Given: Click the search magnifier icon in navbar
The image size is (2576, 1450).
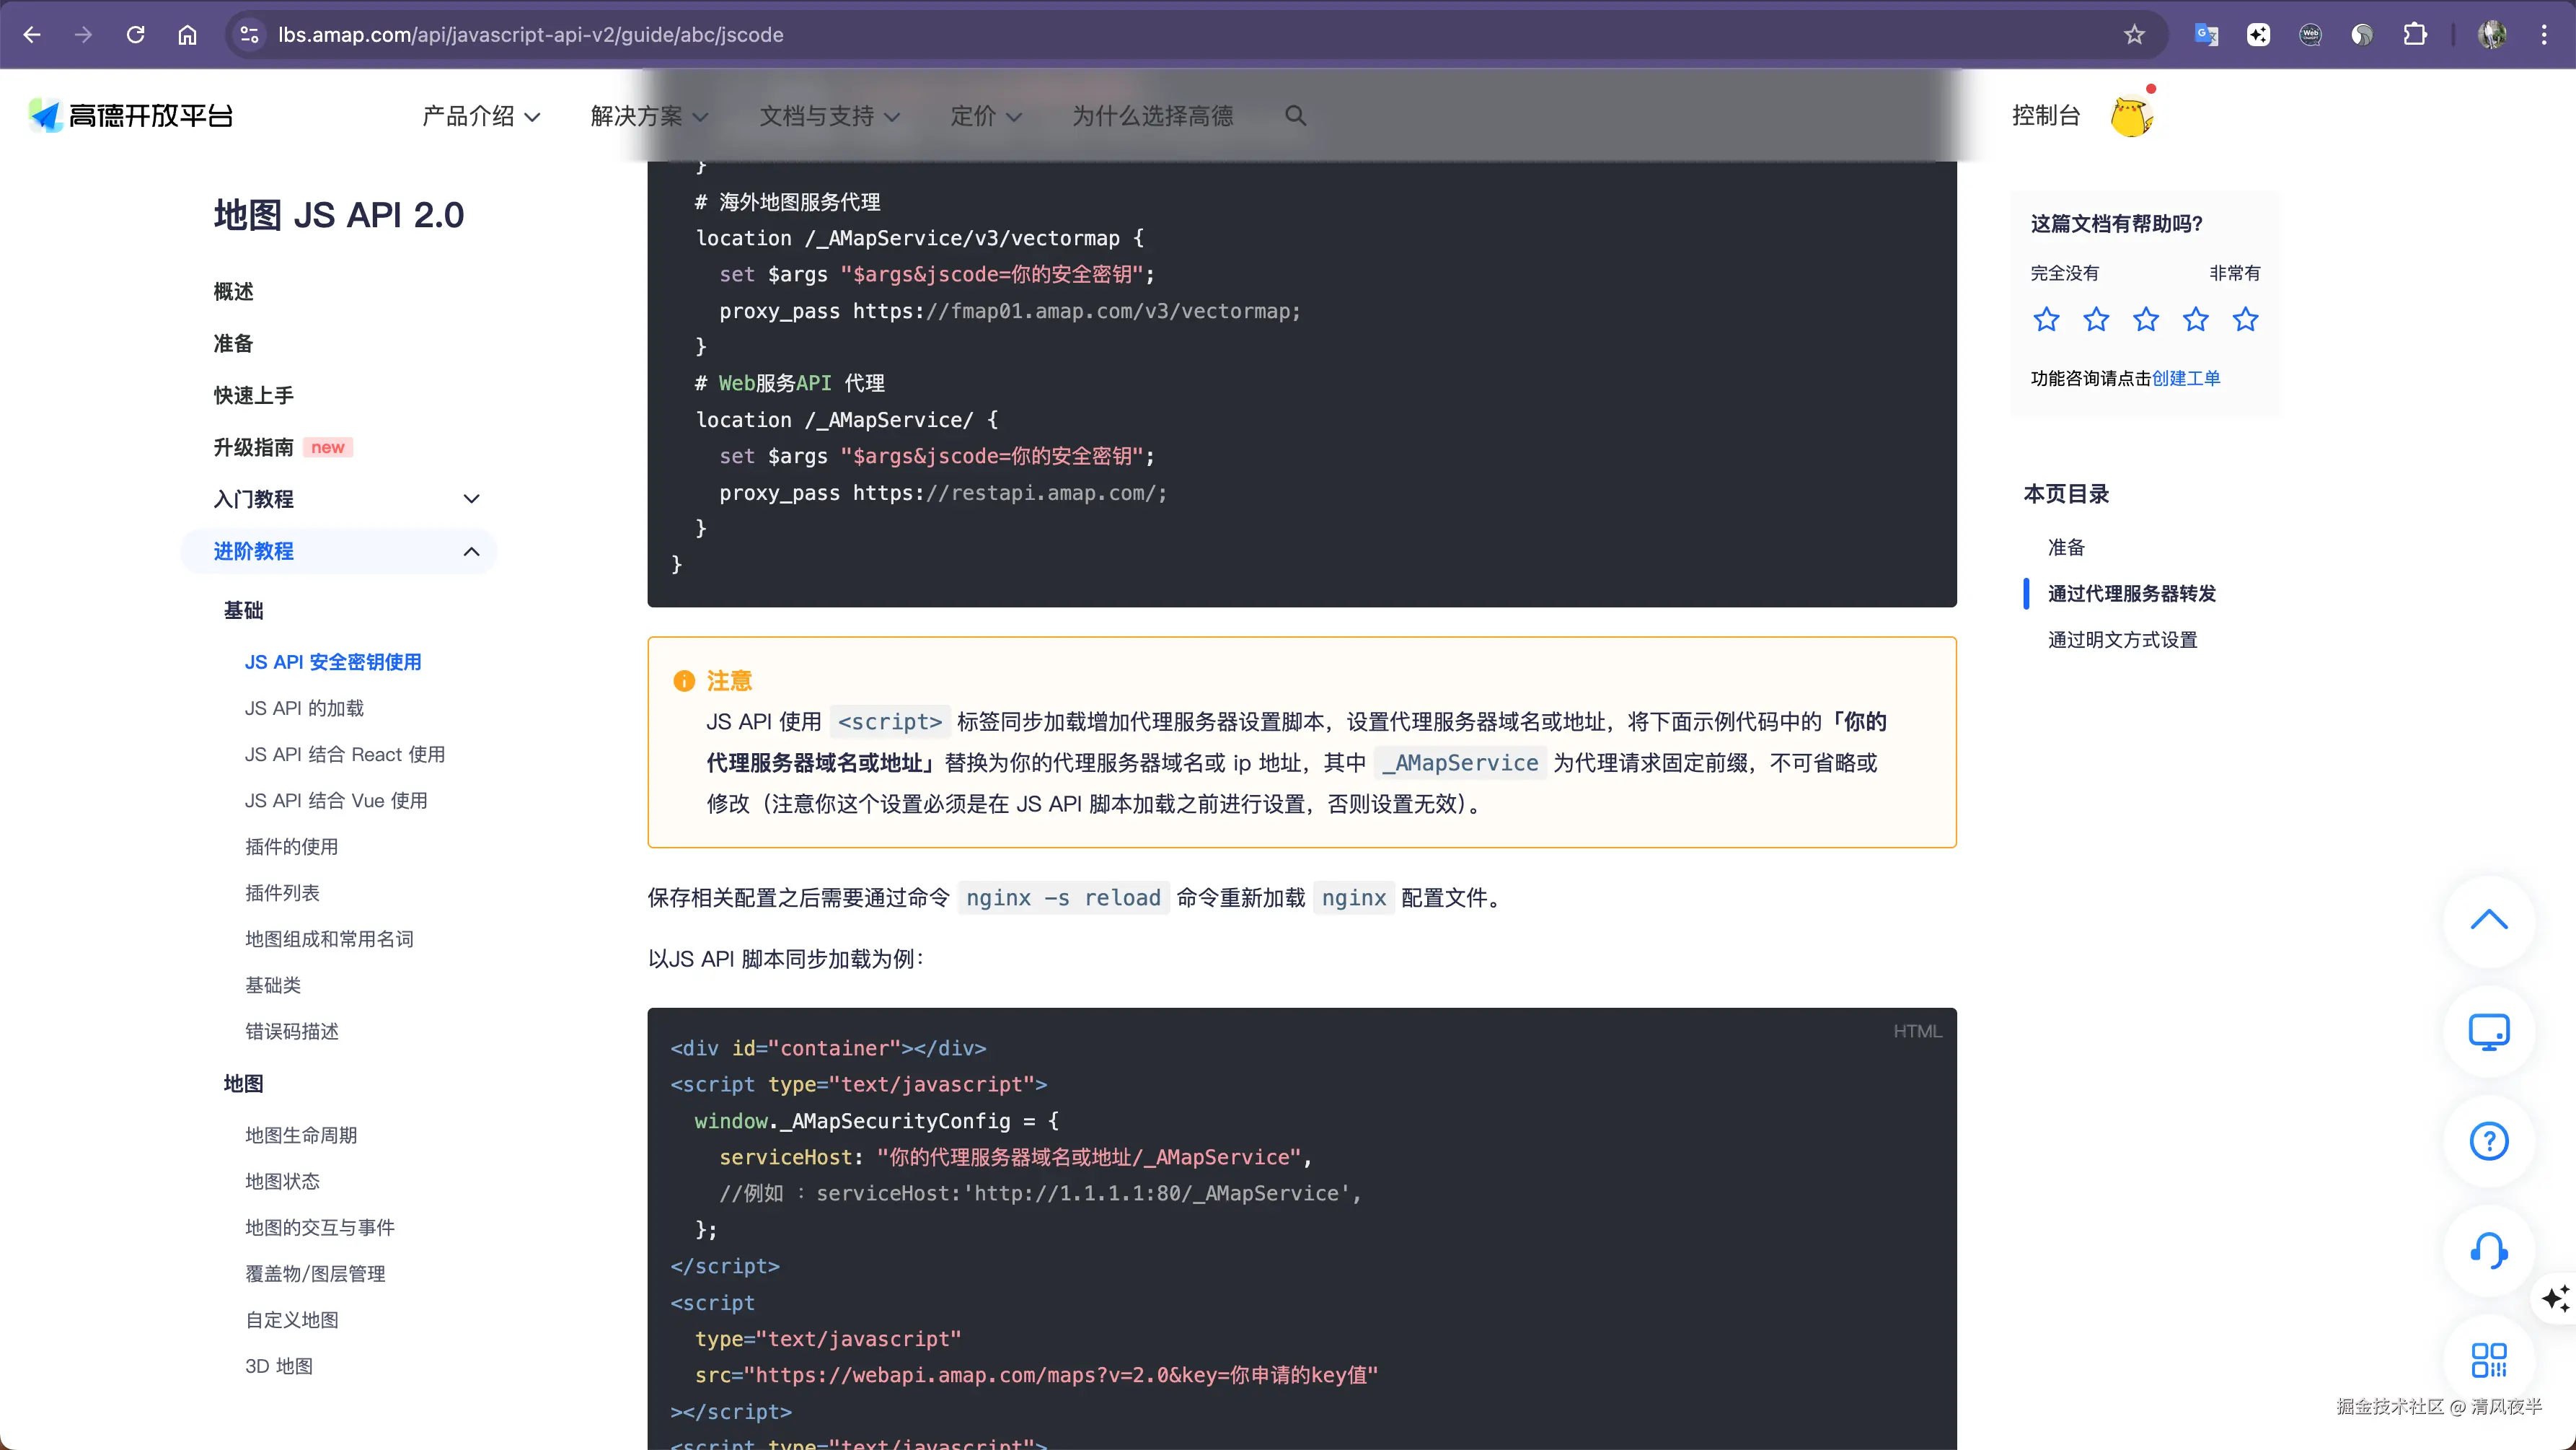Looking at the screenshot, I should [x=1295, y=116].
